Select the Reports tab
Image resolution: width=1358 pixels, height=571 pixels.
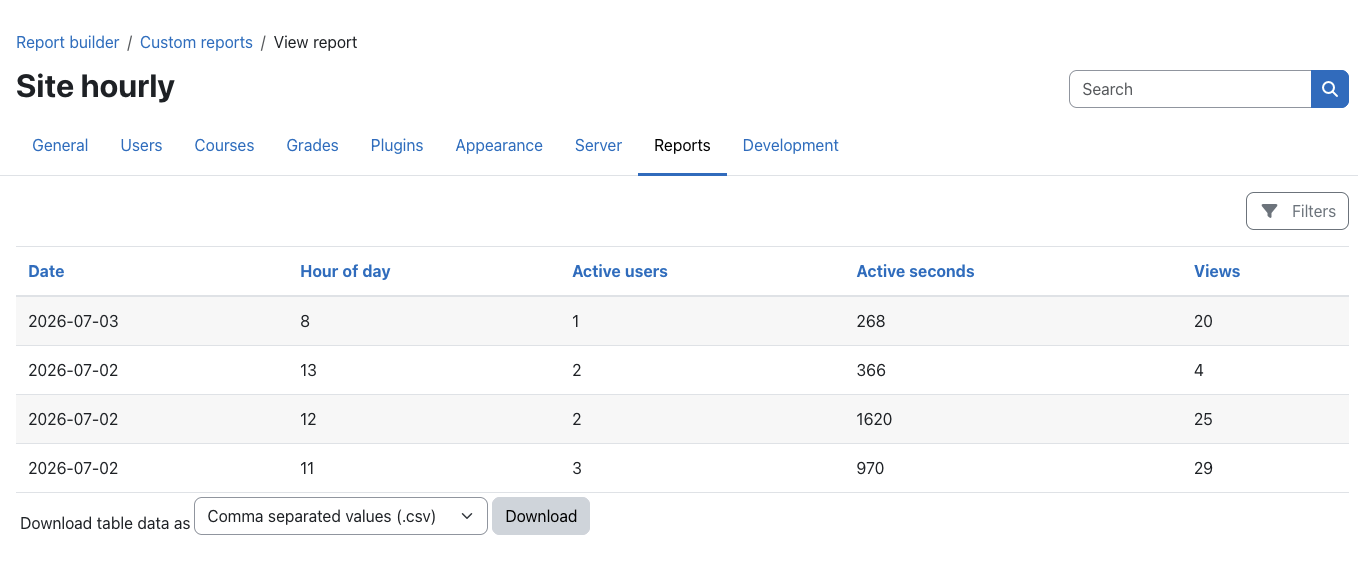[x=682, y=145]
